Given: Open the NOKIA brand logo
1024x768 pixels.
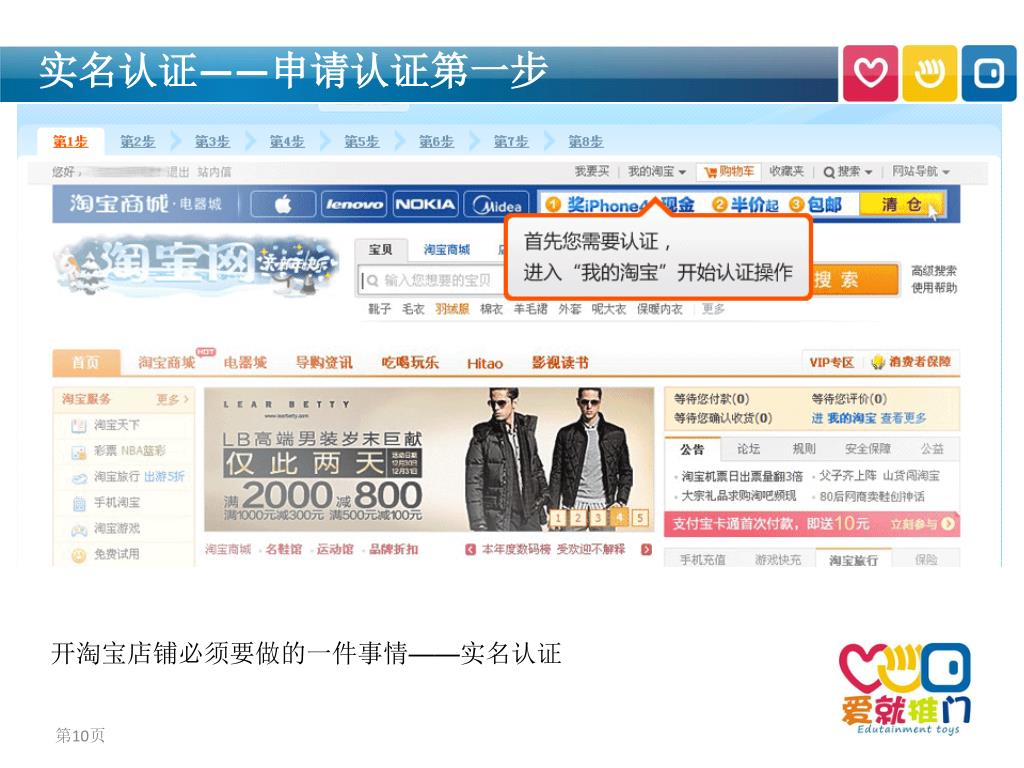Looking at the screenshot, I should 425,204.
